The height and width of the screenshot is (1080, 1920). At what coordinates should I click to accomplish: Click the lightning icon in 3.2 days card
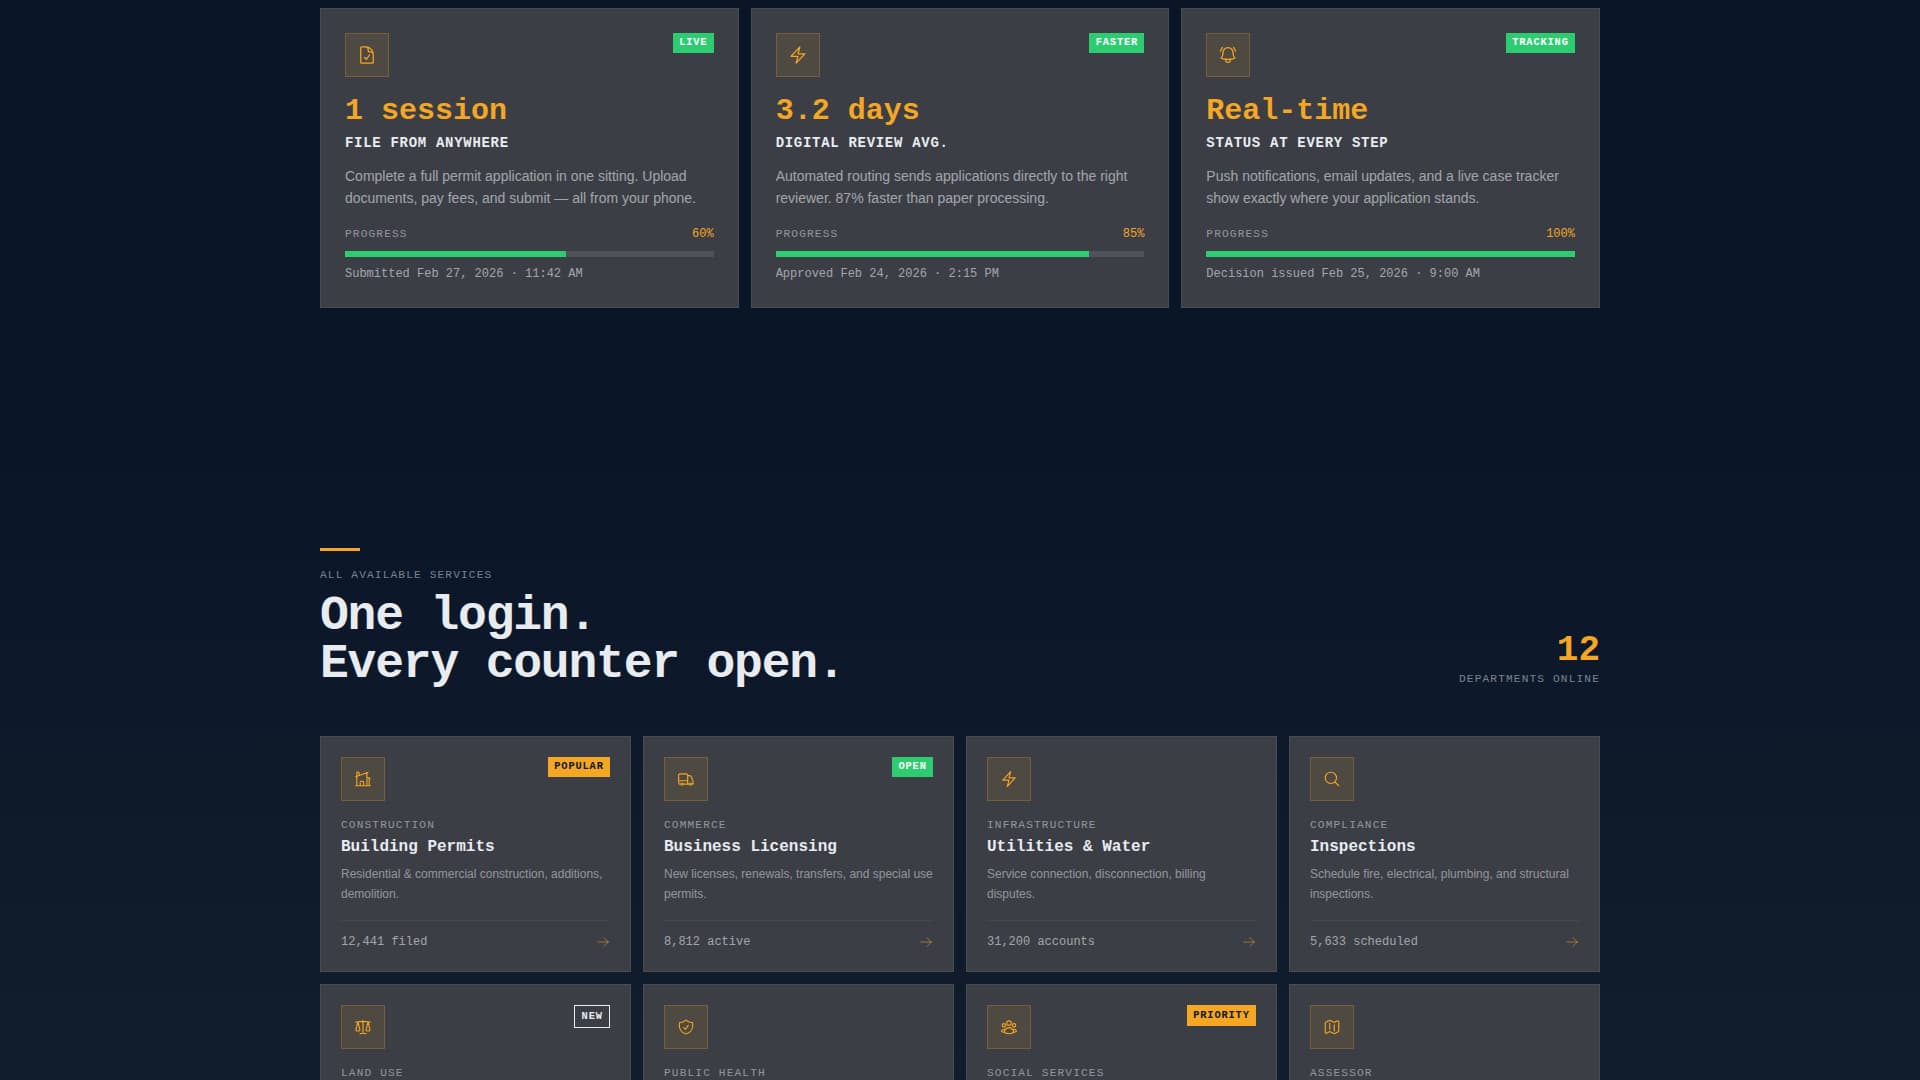coord(797,55)
